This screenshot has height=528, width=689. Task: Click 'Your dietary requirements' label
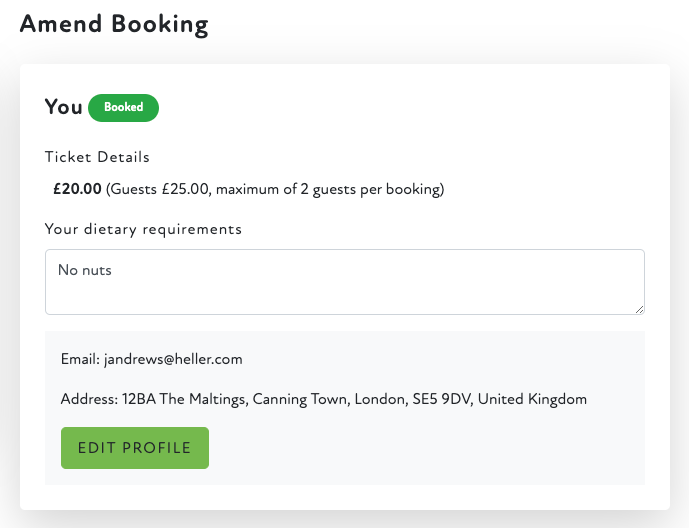[143, 229]
